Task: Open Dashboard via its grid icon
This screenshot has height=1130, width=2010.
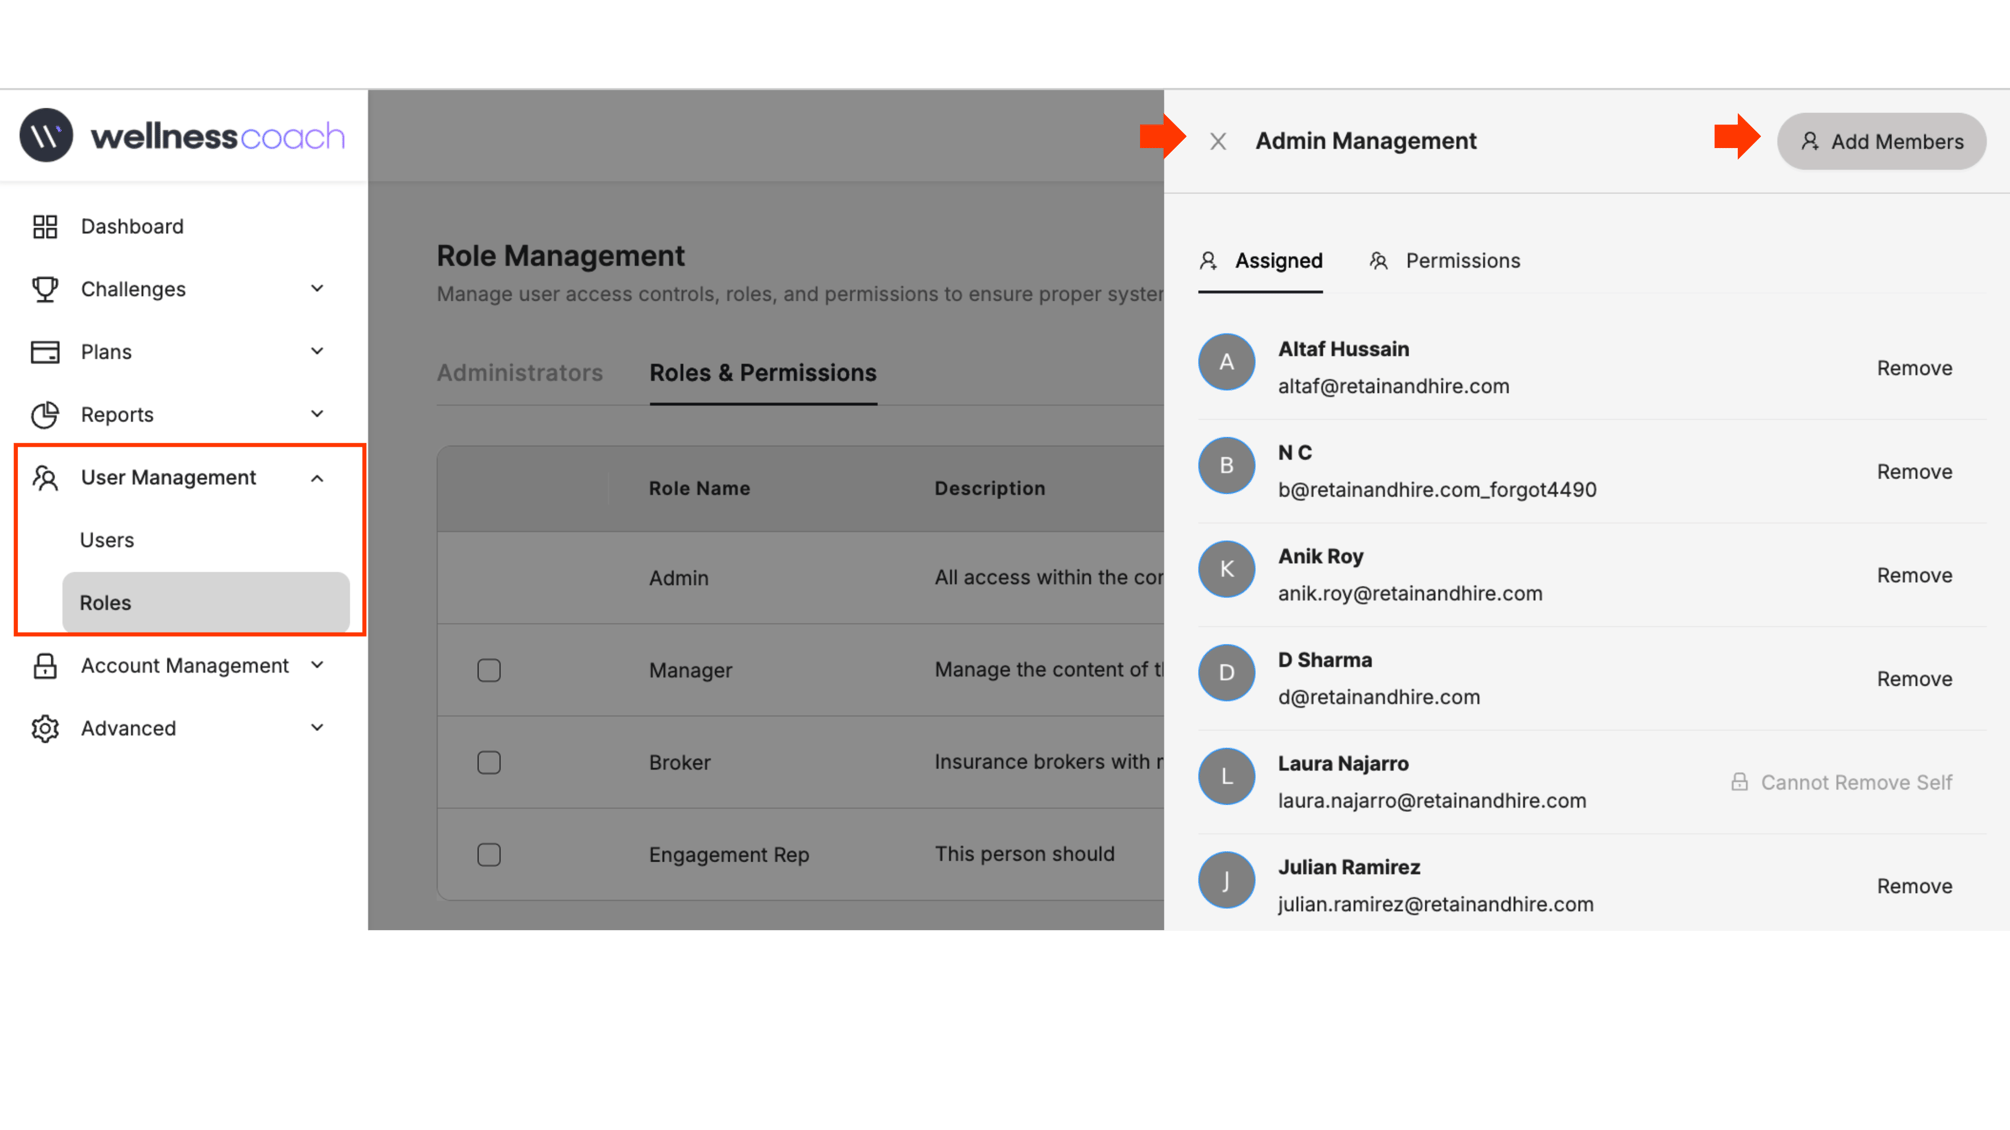Action: (45, 227)
